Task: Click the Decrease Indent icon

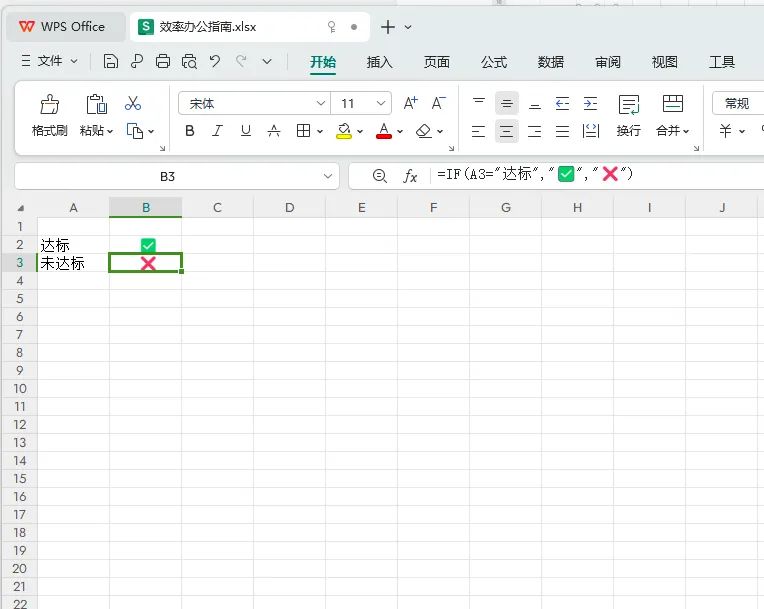Action: (562, 103)
